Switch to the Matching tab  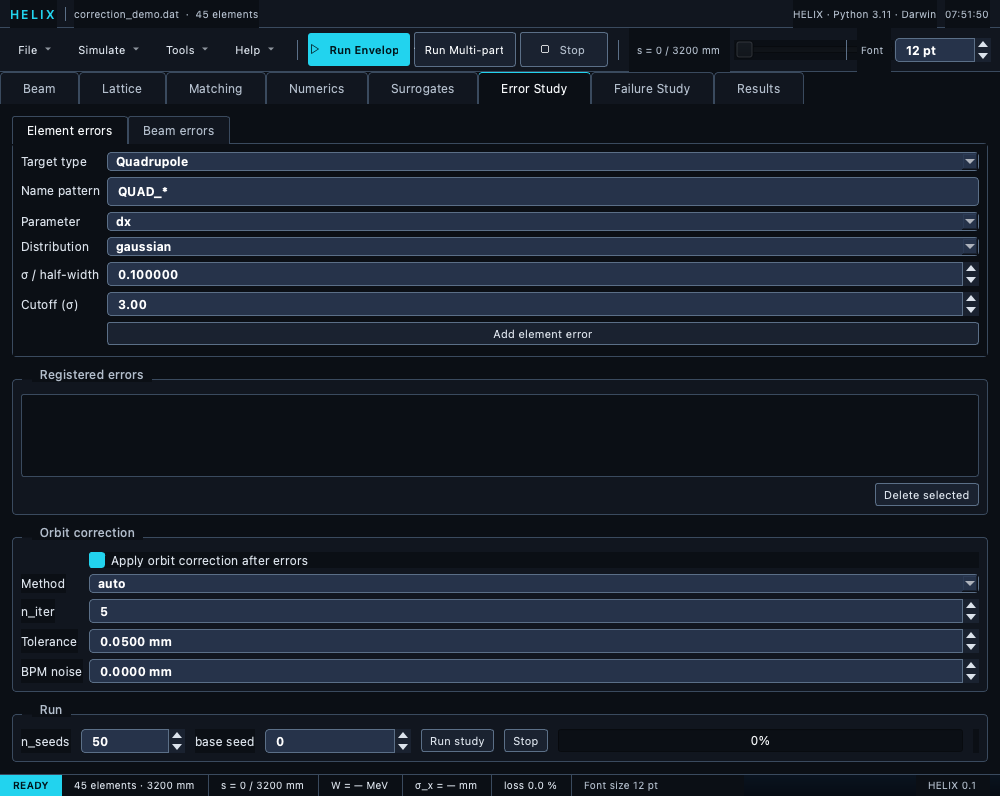216,89
